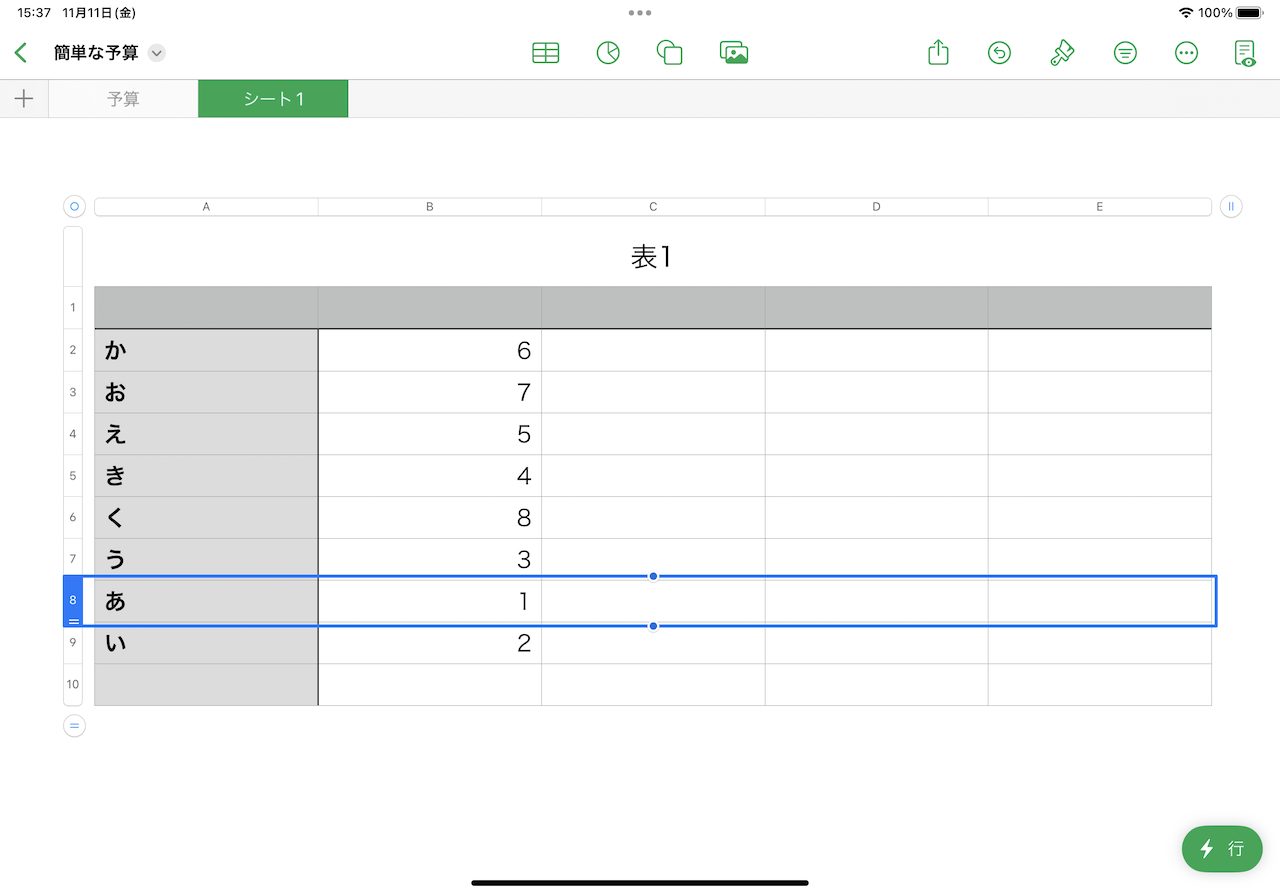Open the shapes insert menu
The width and height of the screenshot is (1280, 894).
pos(670,53)
